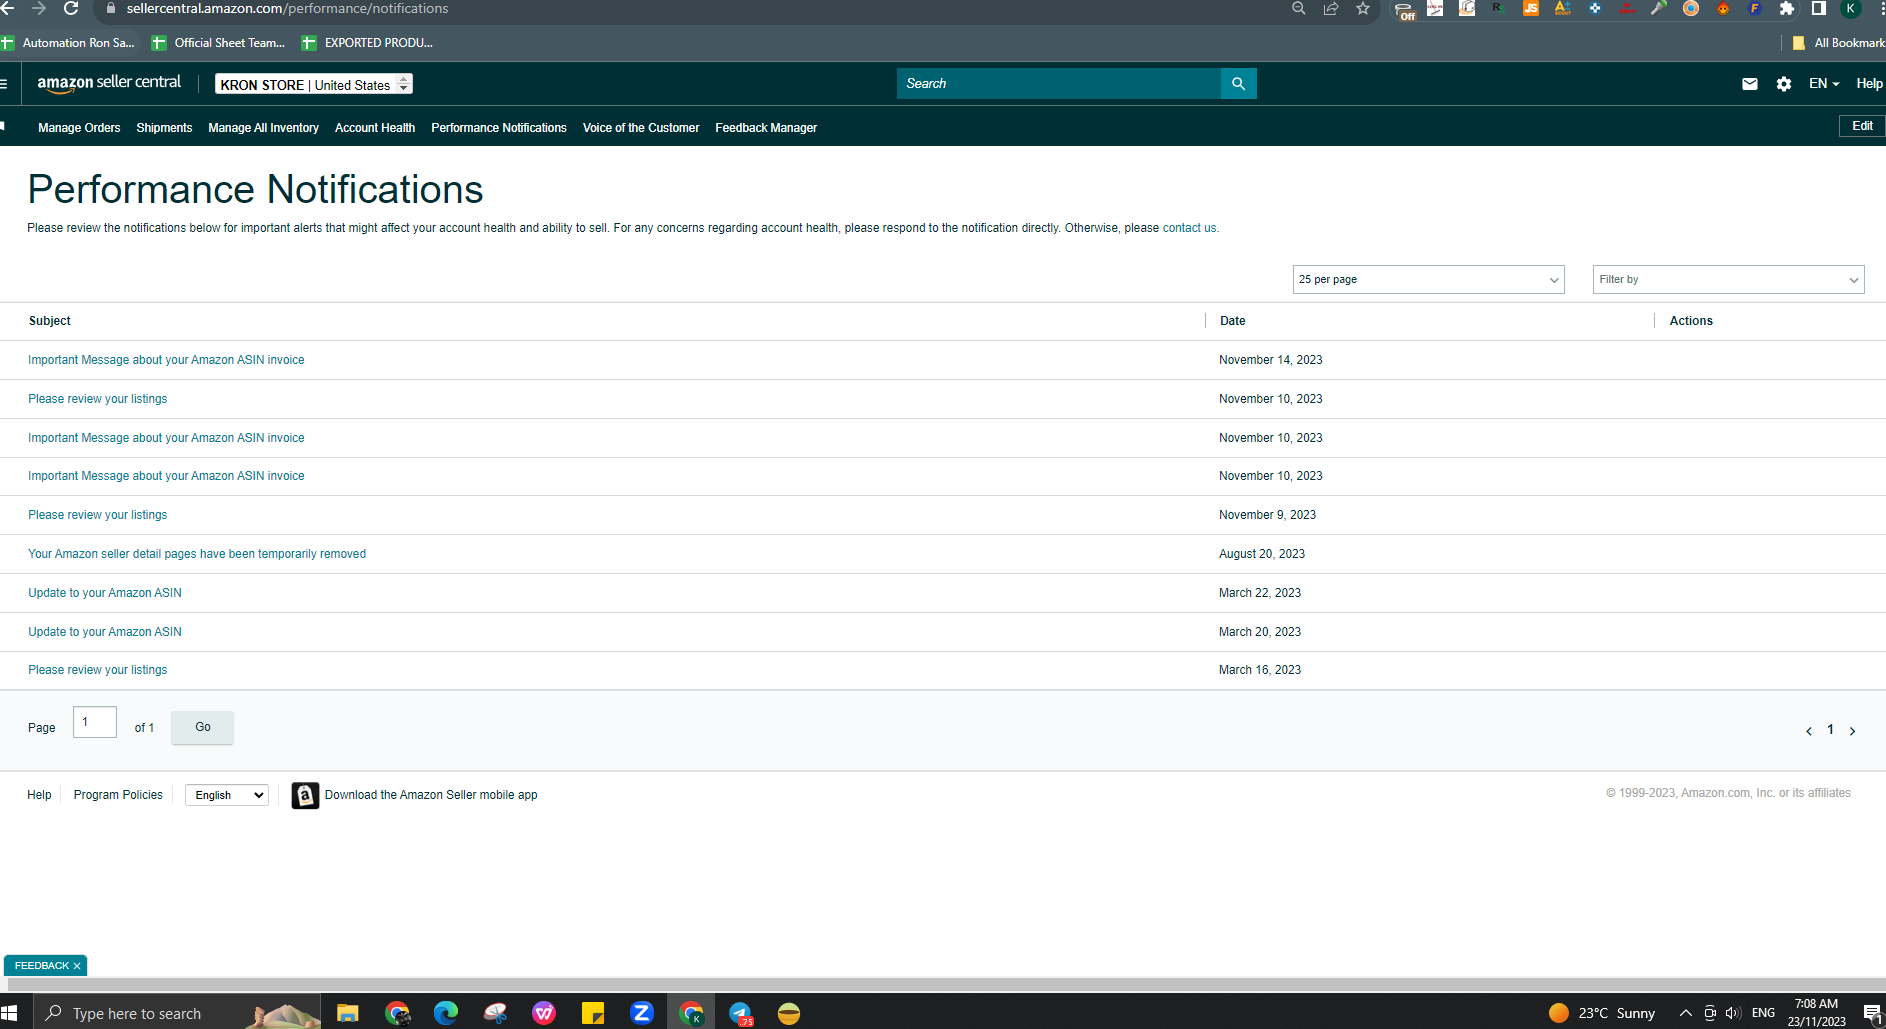This screenshot has width=1886, height=1029.
Task: Click the Program Policies footer link
Action: [x=118, y=795]
